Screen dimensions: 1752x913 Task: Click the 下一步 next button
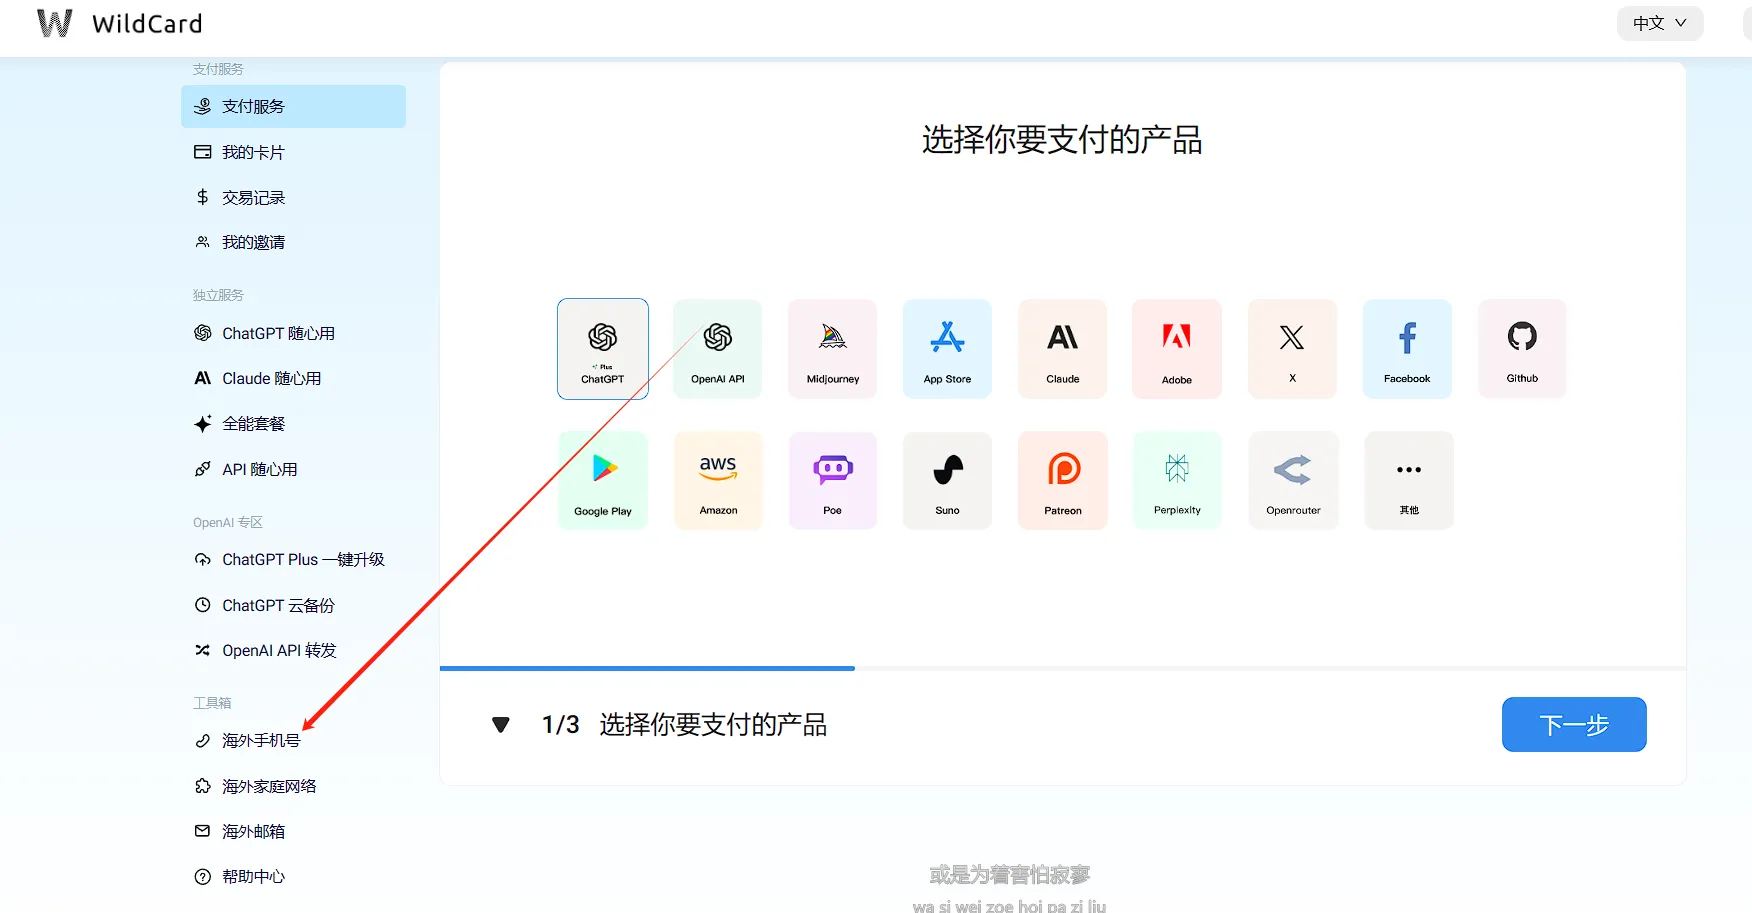tap(1574, 724)
